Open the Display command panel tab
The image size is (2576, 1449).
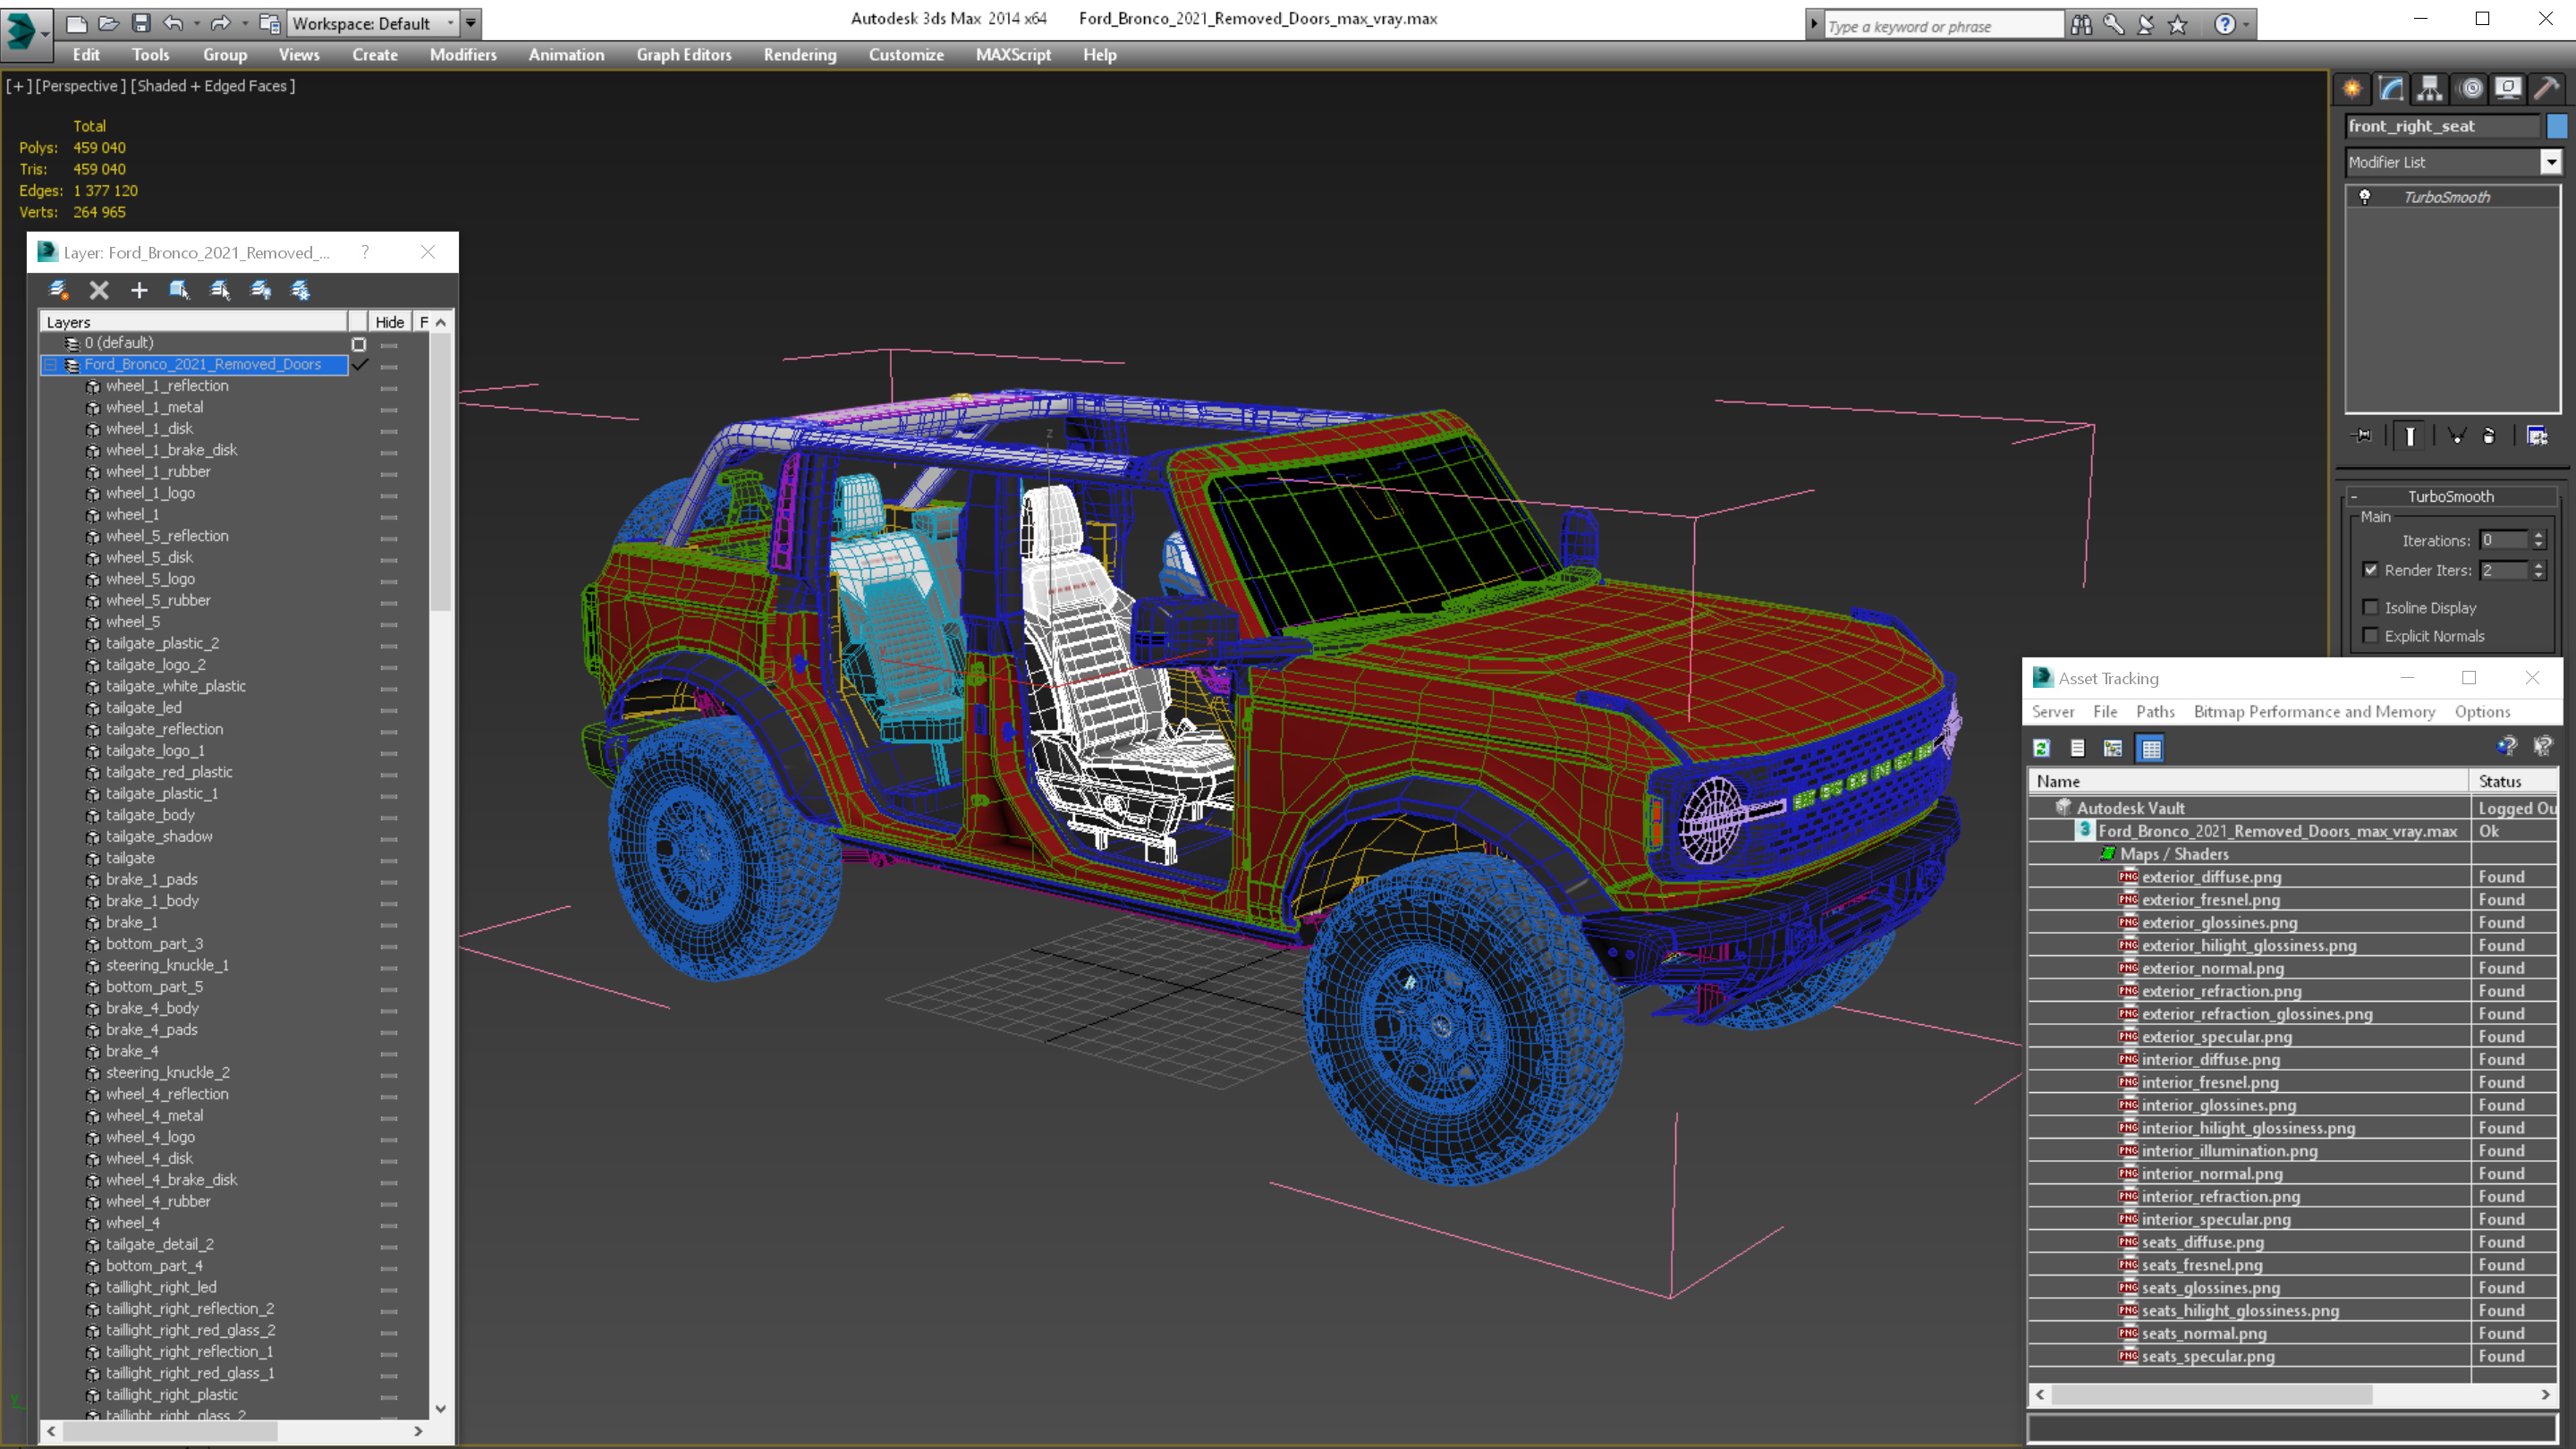click(2508, 89)
